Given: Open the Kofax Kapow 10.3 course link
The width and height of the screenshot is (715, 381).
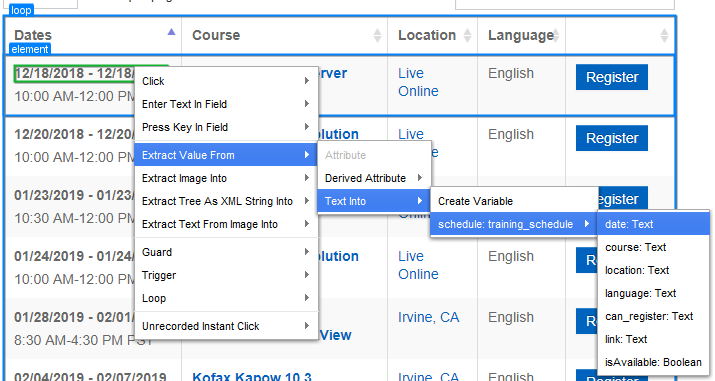Looking at the screenshot, I should coord(252,376).
